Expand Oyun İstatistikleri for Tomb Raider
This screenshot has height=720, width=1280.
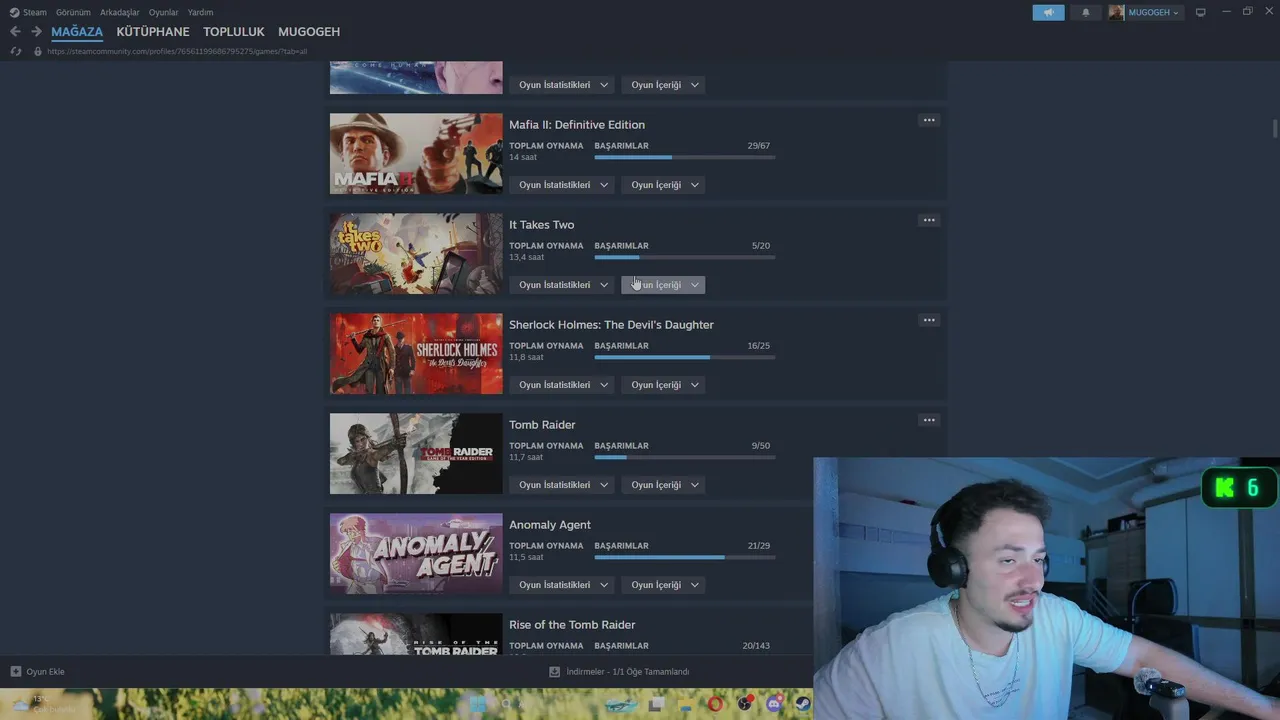coord(562,485)
